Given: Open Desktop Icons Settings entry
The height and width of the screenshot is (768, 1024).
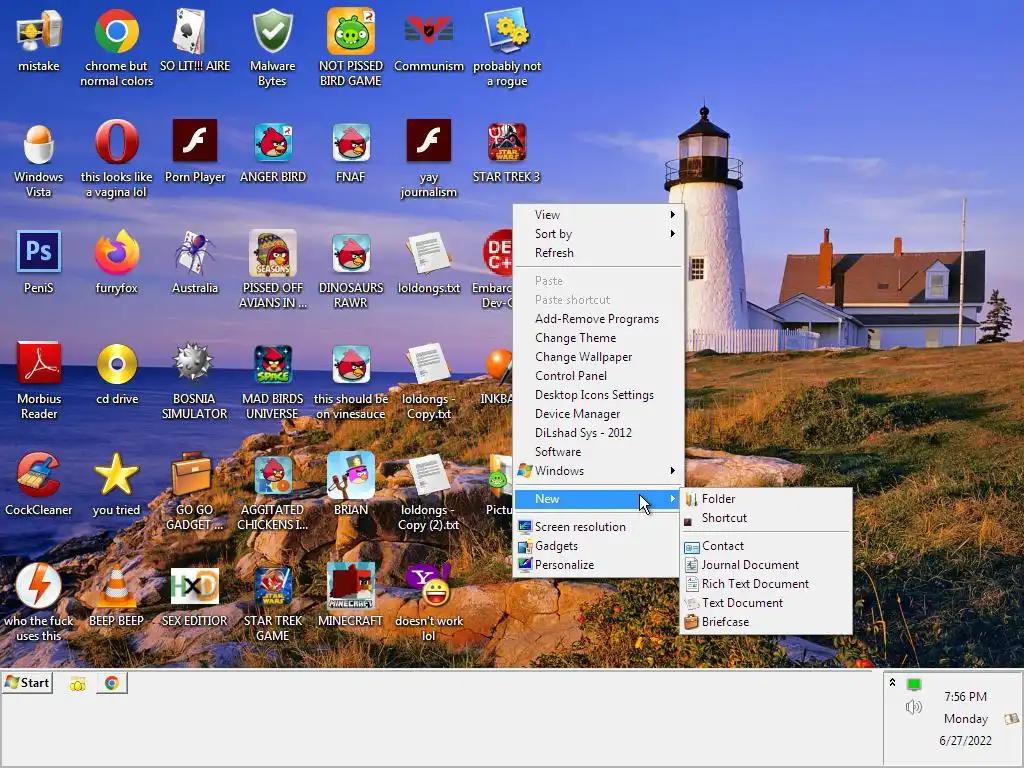Looking at the screenshot, I should point(598,394).
